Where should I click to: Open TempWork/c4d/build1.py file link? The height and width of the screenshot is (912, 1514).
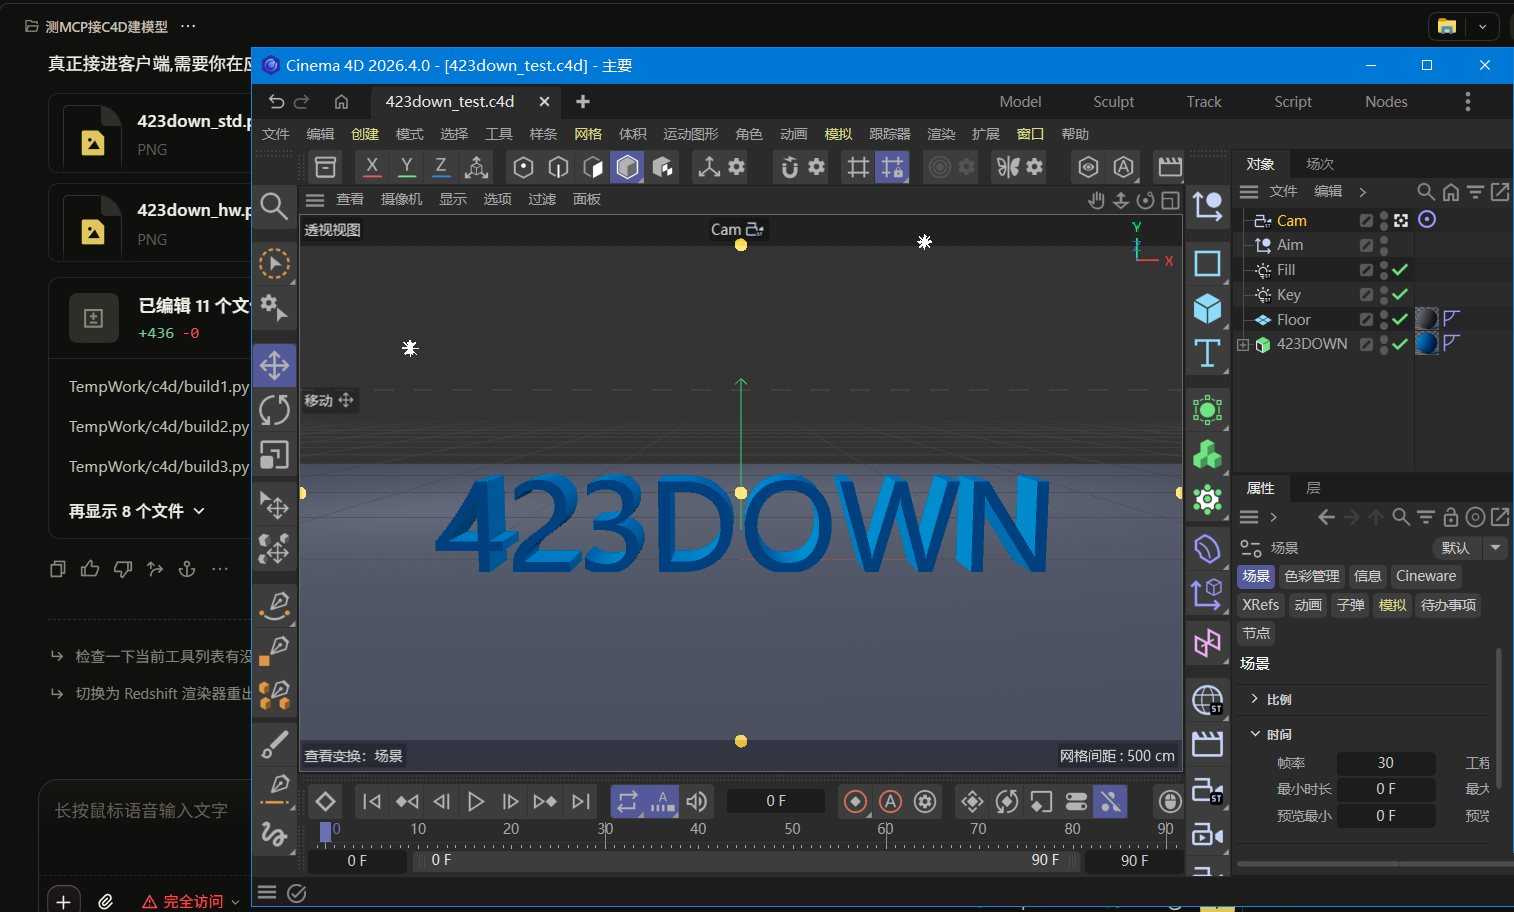[x=159, y=386]
